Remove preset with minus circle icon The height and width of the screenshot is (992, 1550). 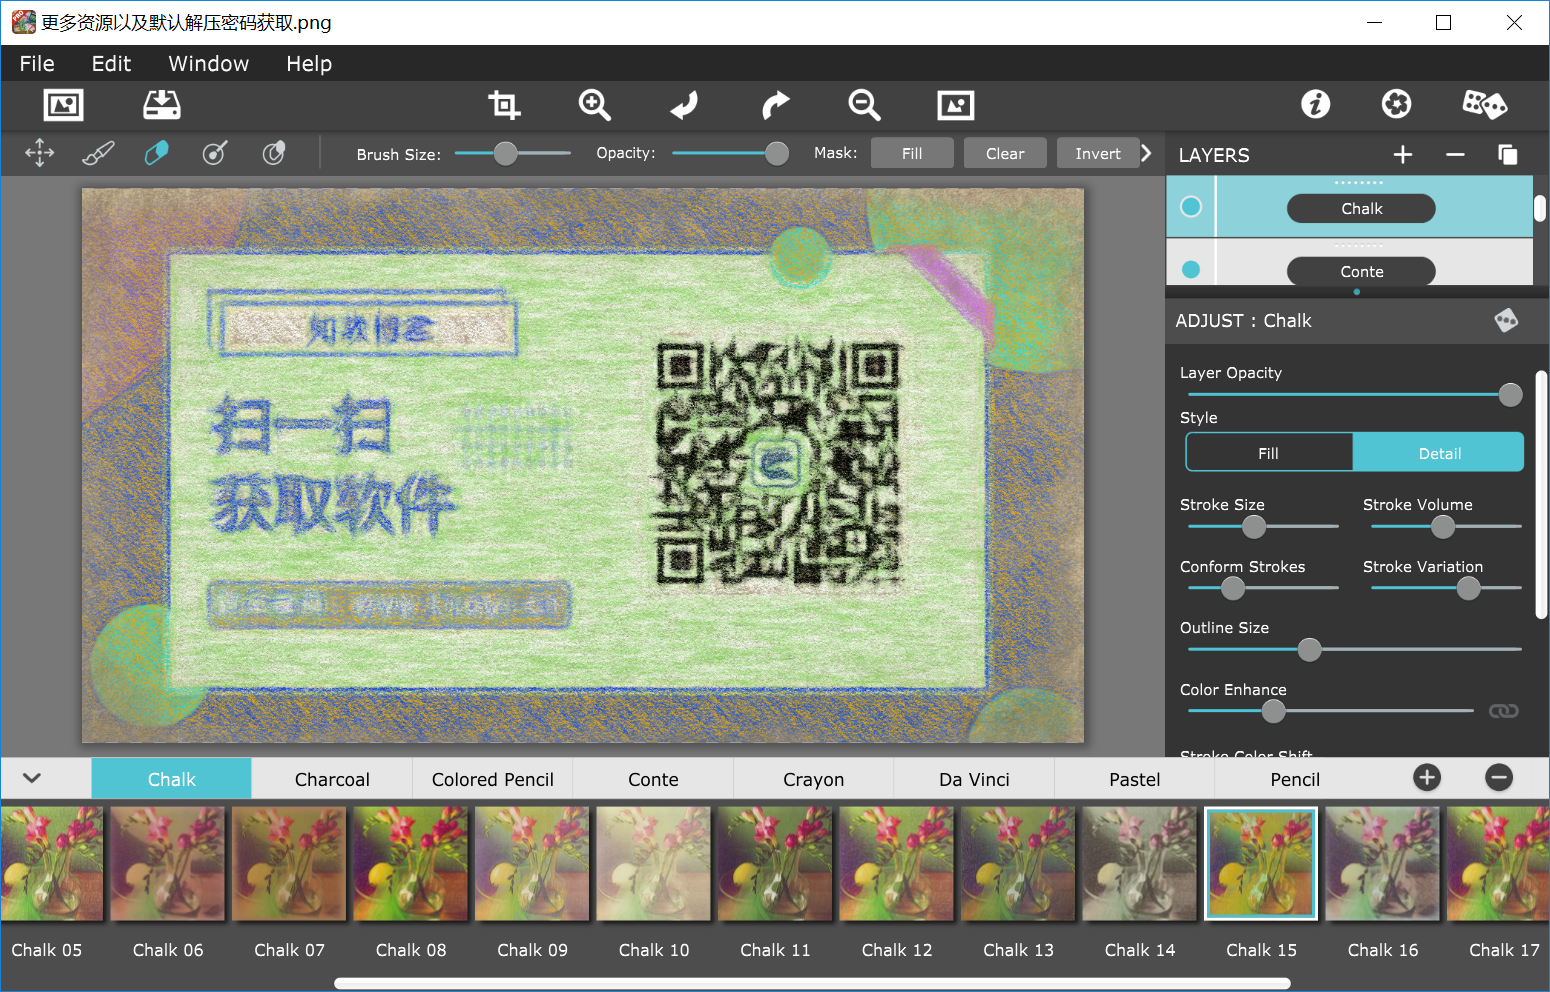click(x=1499, y=778)
